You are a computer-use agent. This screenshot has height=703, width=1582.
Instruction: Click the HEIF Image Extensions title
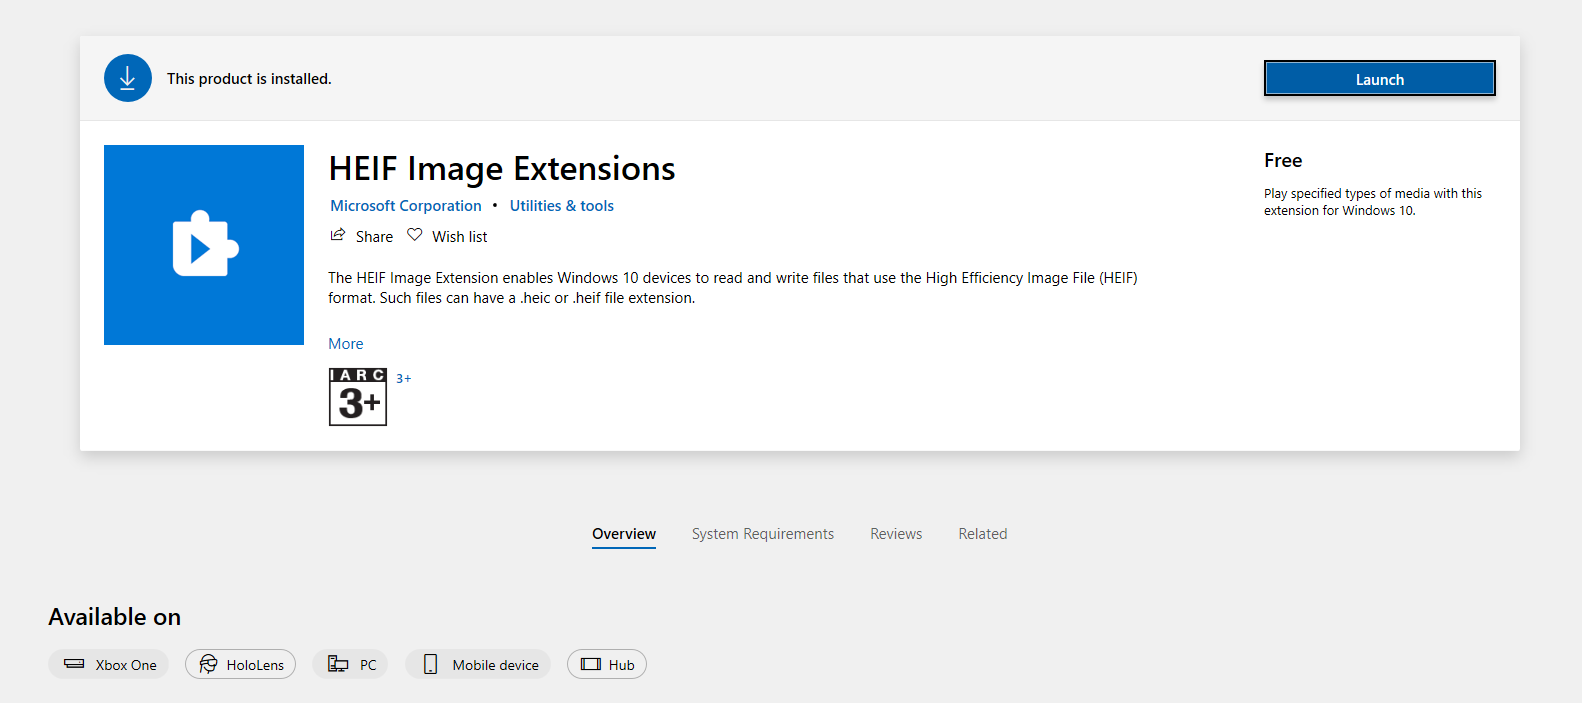coord(502,169)
